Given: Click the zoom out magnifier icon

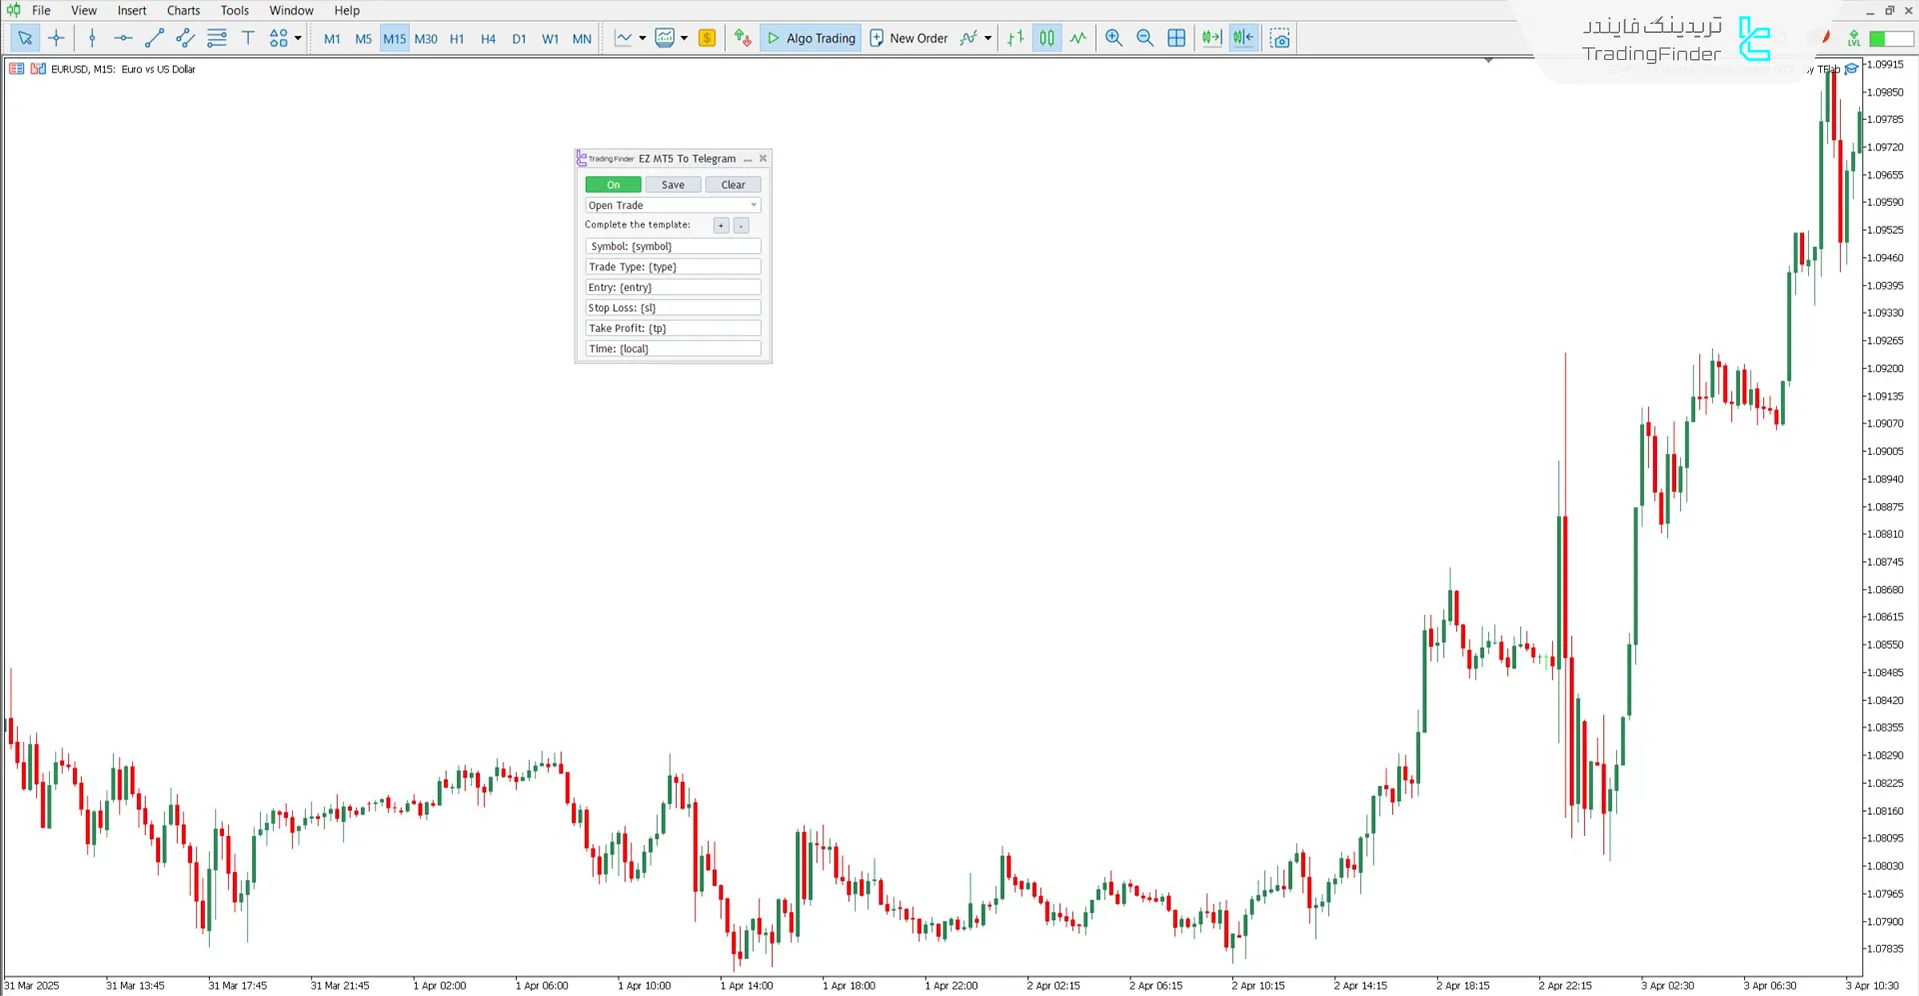Looking at the screenshot, I should pos(1145,38).
